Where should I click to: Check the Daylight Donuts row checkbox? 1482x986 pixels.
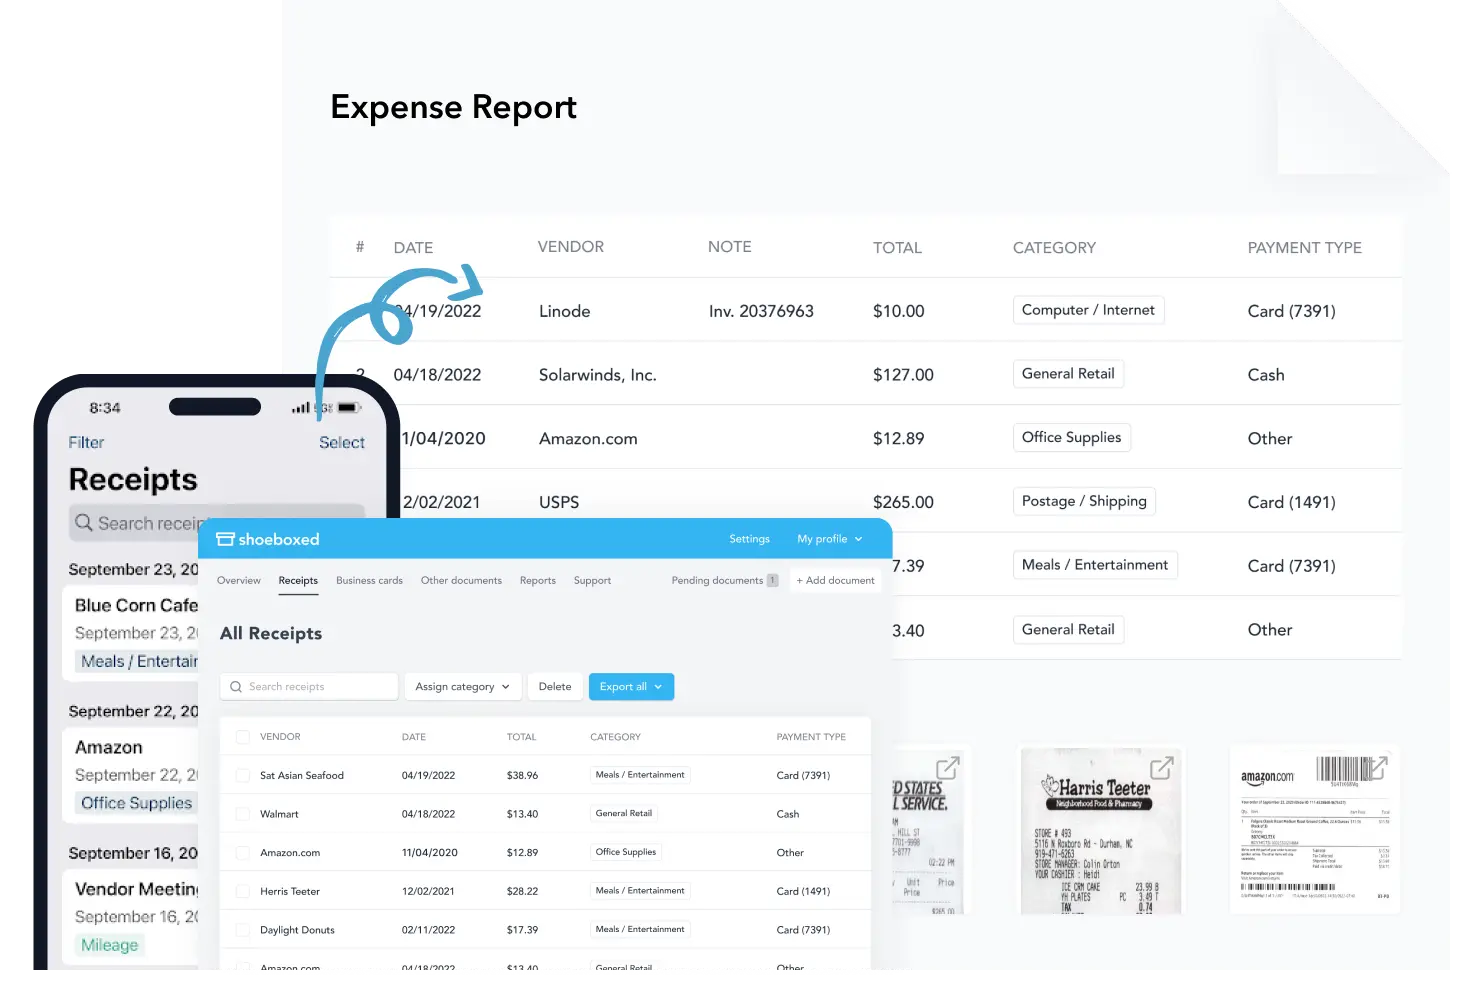(x=242, y=930)
